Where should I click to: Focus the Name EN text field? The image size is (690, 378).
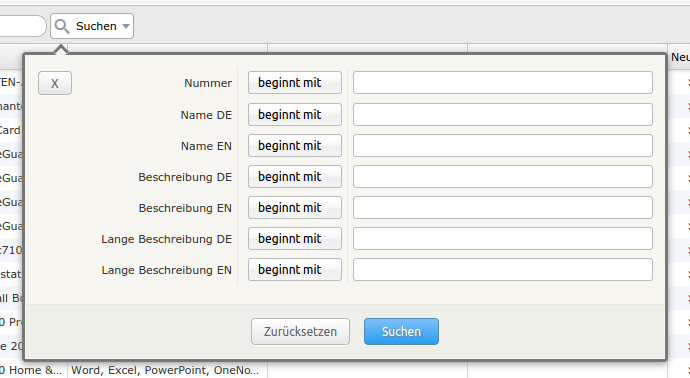(x=503, y=146)
